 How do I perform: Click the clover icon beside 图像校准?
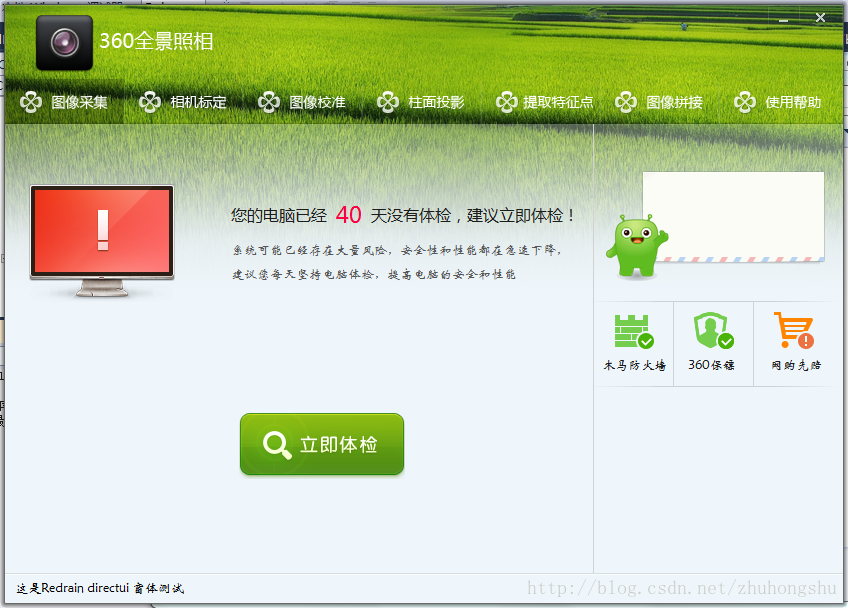[x=269, y=102]
